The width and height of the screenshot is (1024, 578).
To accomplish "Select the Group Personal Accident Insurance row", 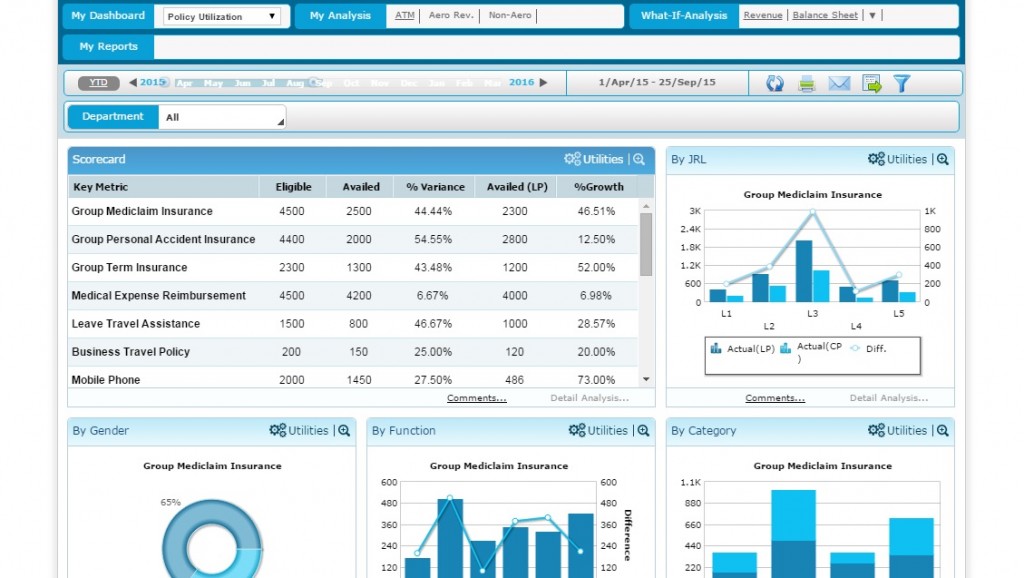I will click(x=353, y=240).
